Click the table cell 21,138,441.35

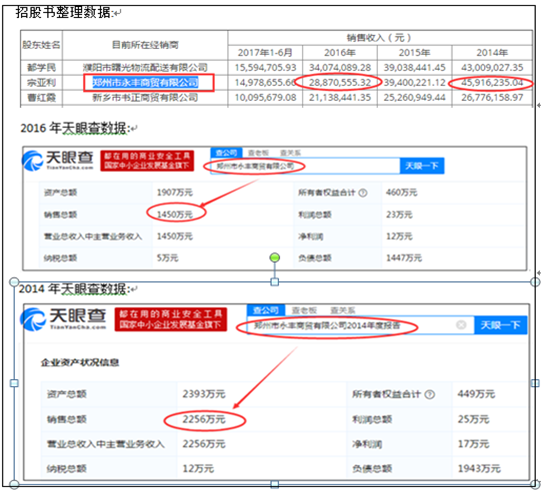point(340,98)
